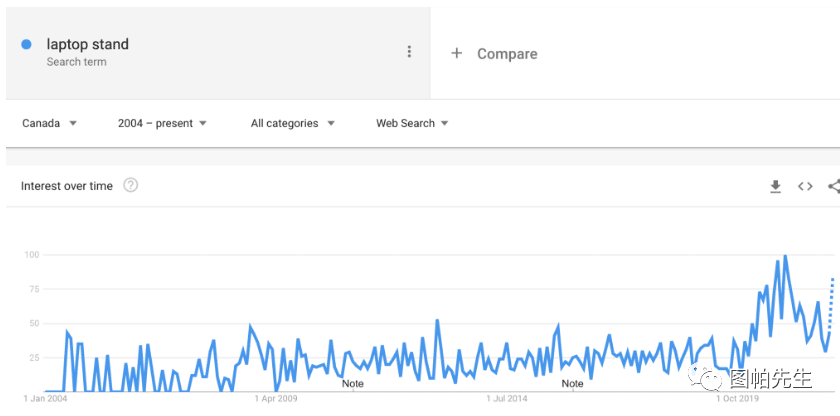Share the Interest over time chart
The image size is (840, 416).
point(834,186)
